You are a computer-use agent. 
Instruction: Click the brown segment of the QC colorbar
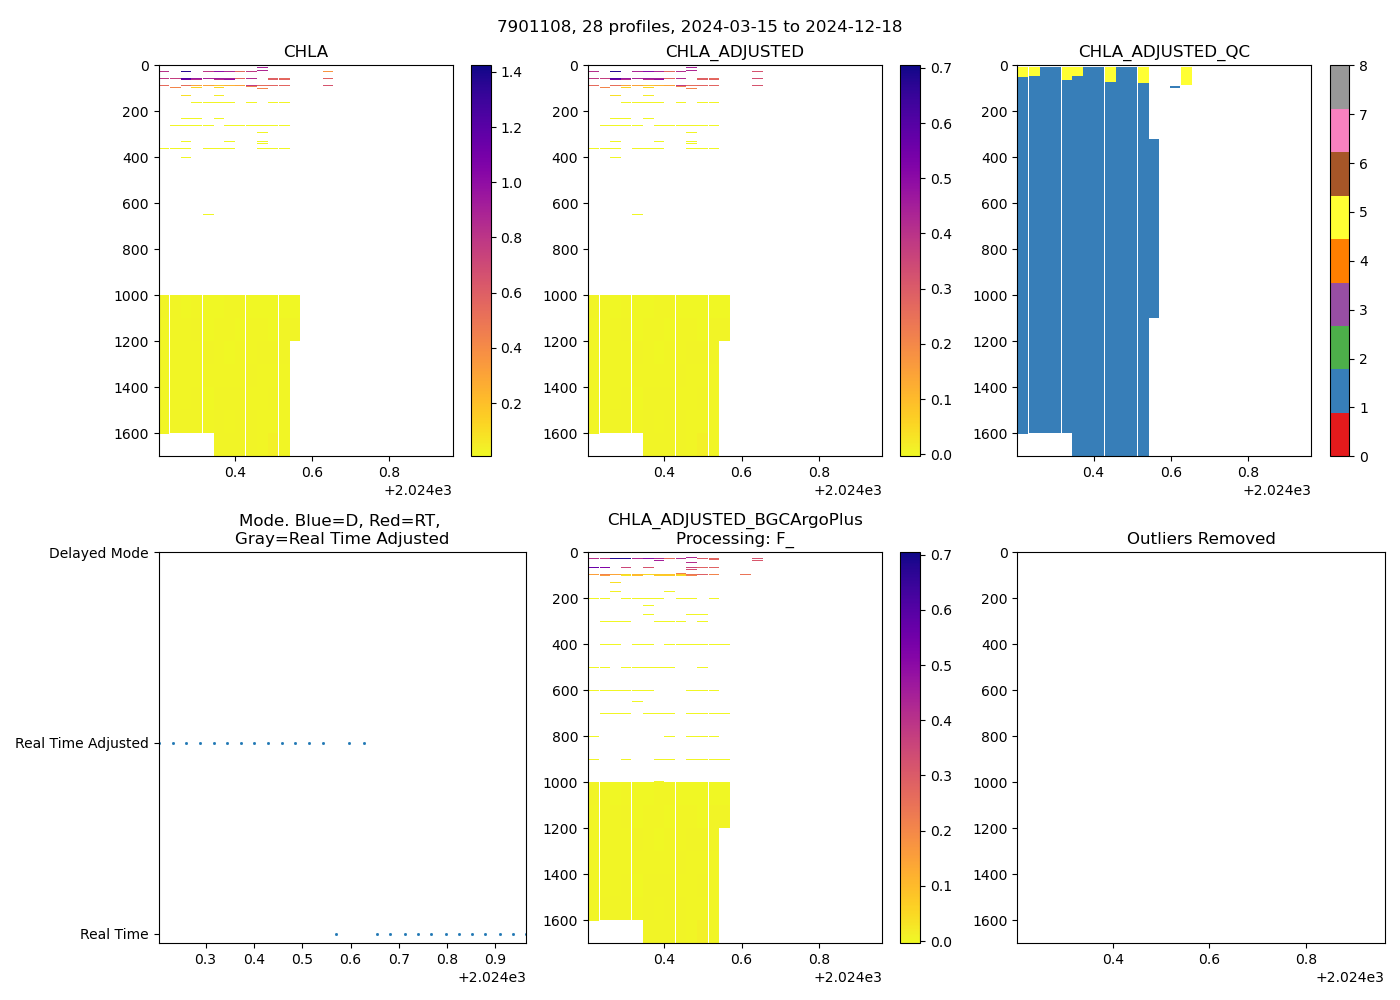point(1339,174)
